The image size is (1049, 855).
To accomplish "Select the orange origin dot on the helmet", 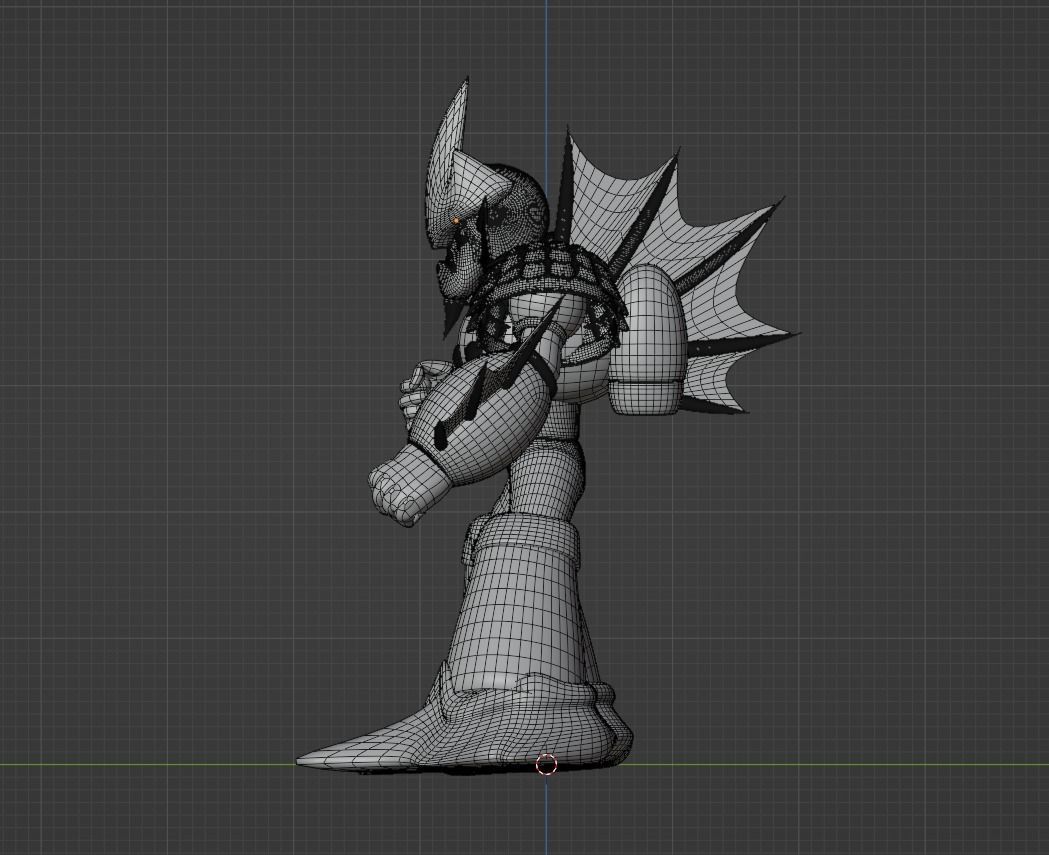I will [456, 220].
